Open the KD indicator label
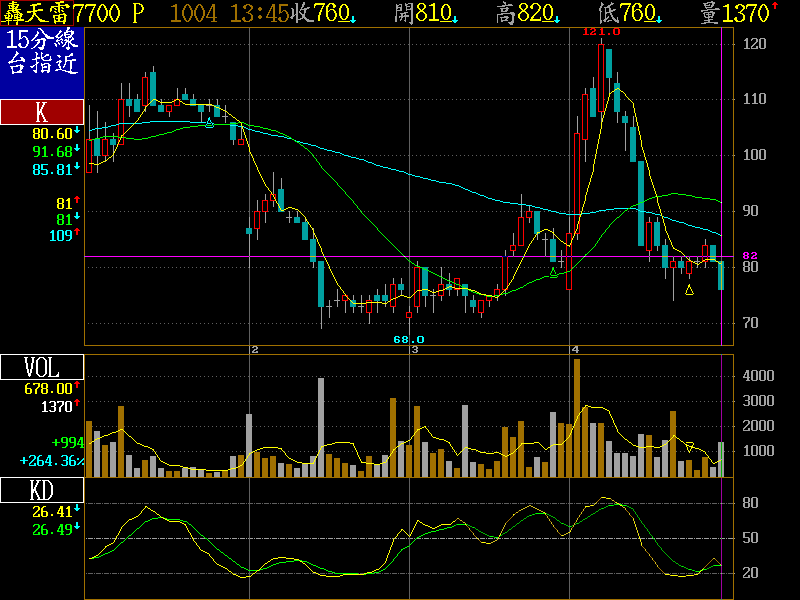 [41, 490]
